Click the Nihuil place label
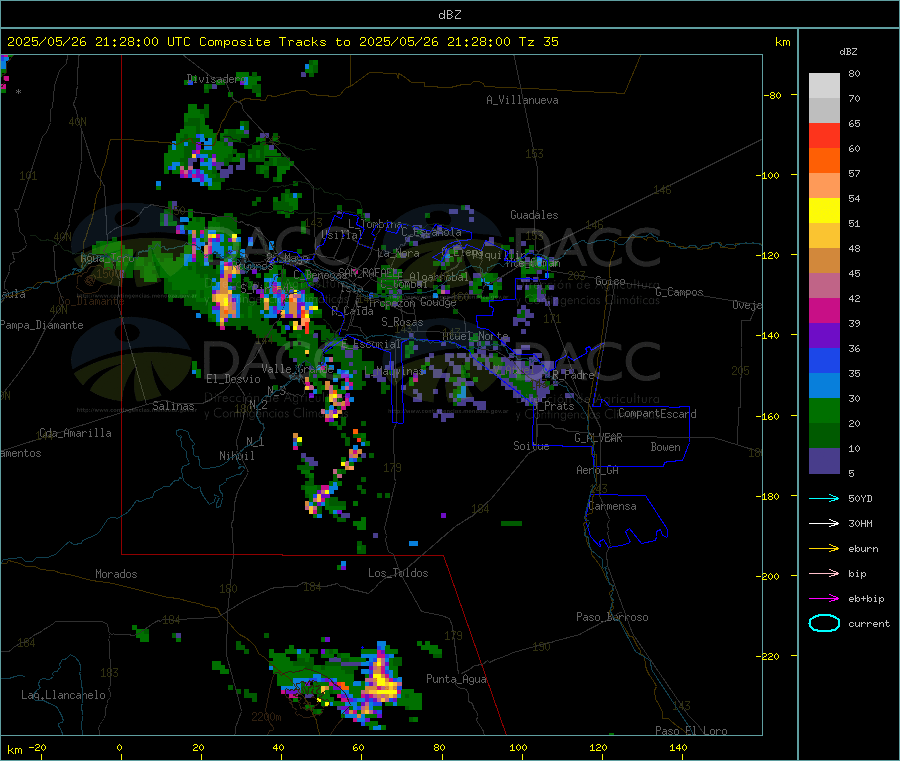The image size is (900, 761). coord(237,456)
